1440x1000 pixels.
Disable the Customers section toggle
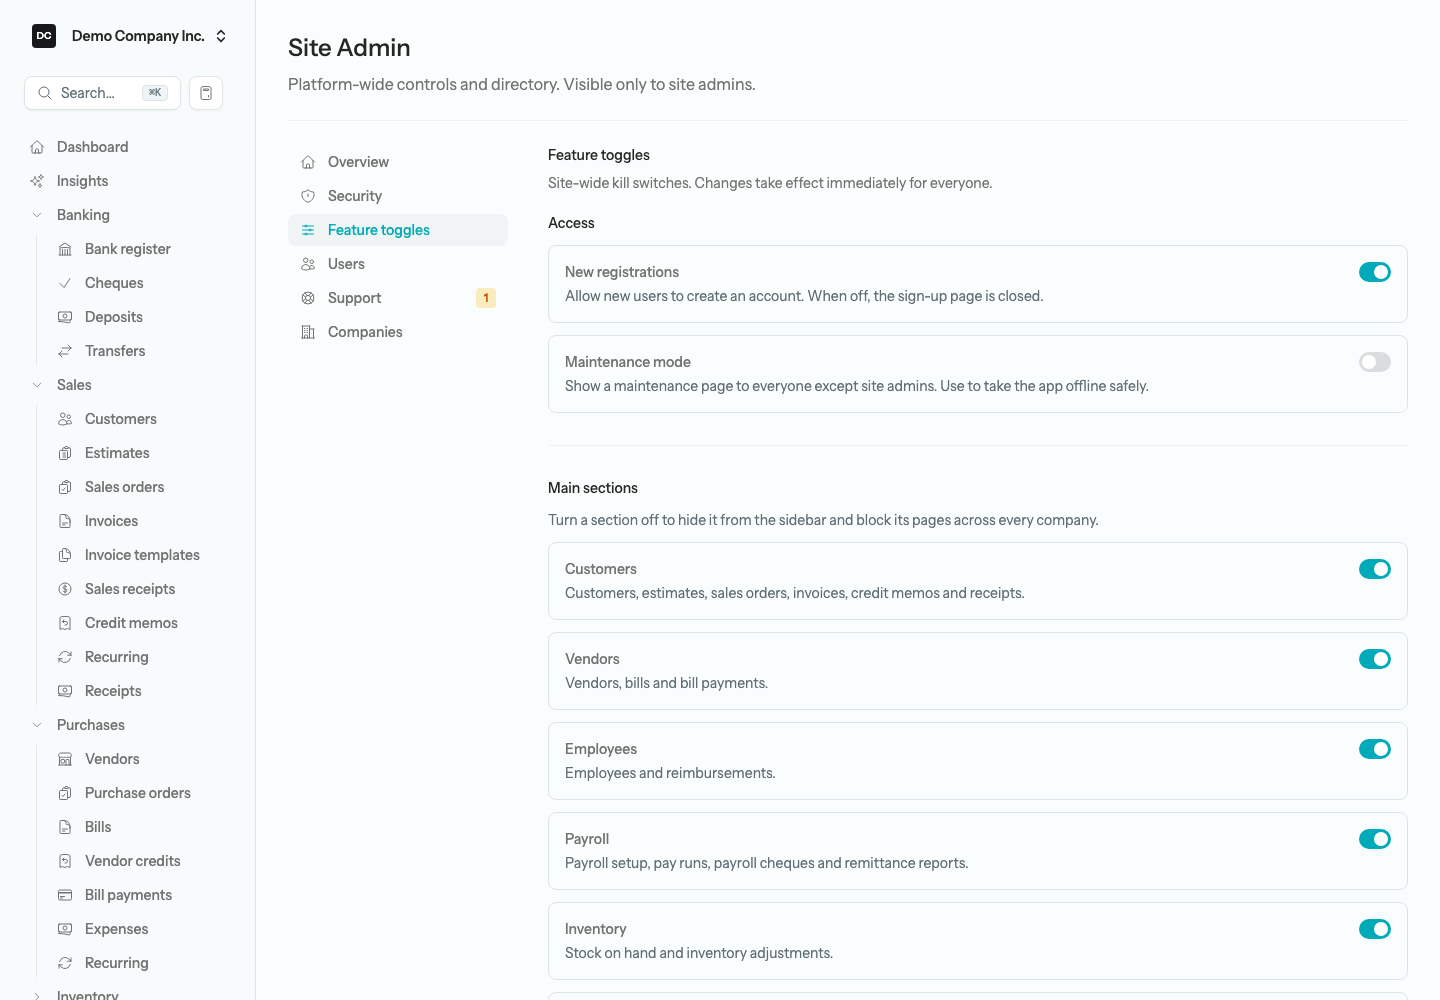pyautogui.click(x=1375, y=569)
